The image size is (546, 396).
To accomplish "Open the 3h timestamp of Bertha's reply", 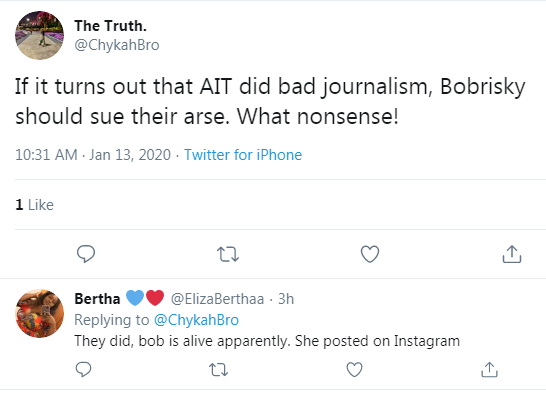I will tap(286, 299).
